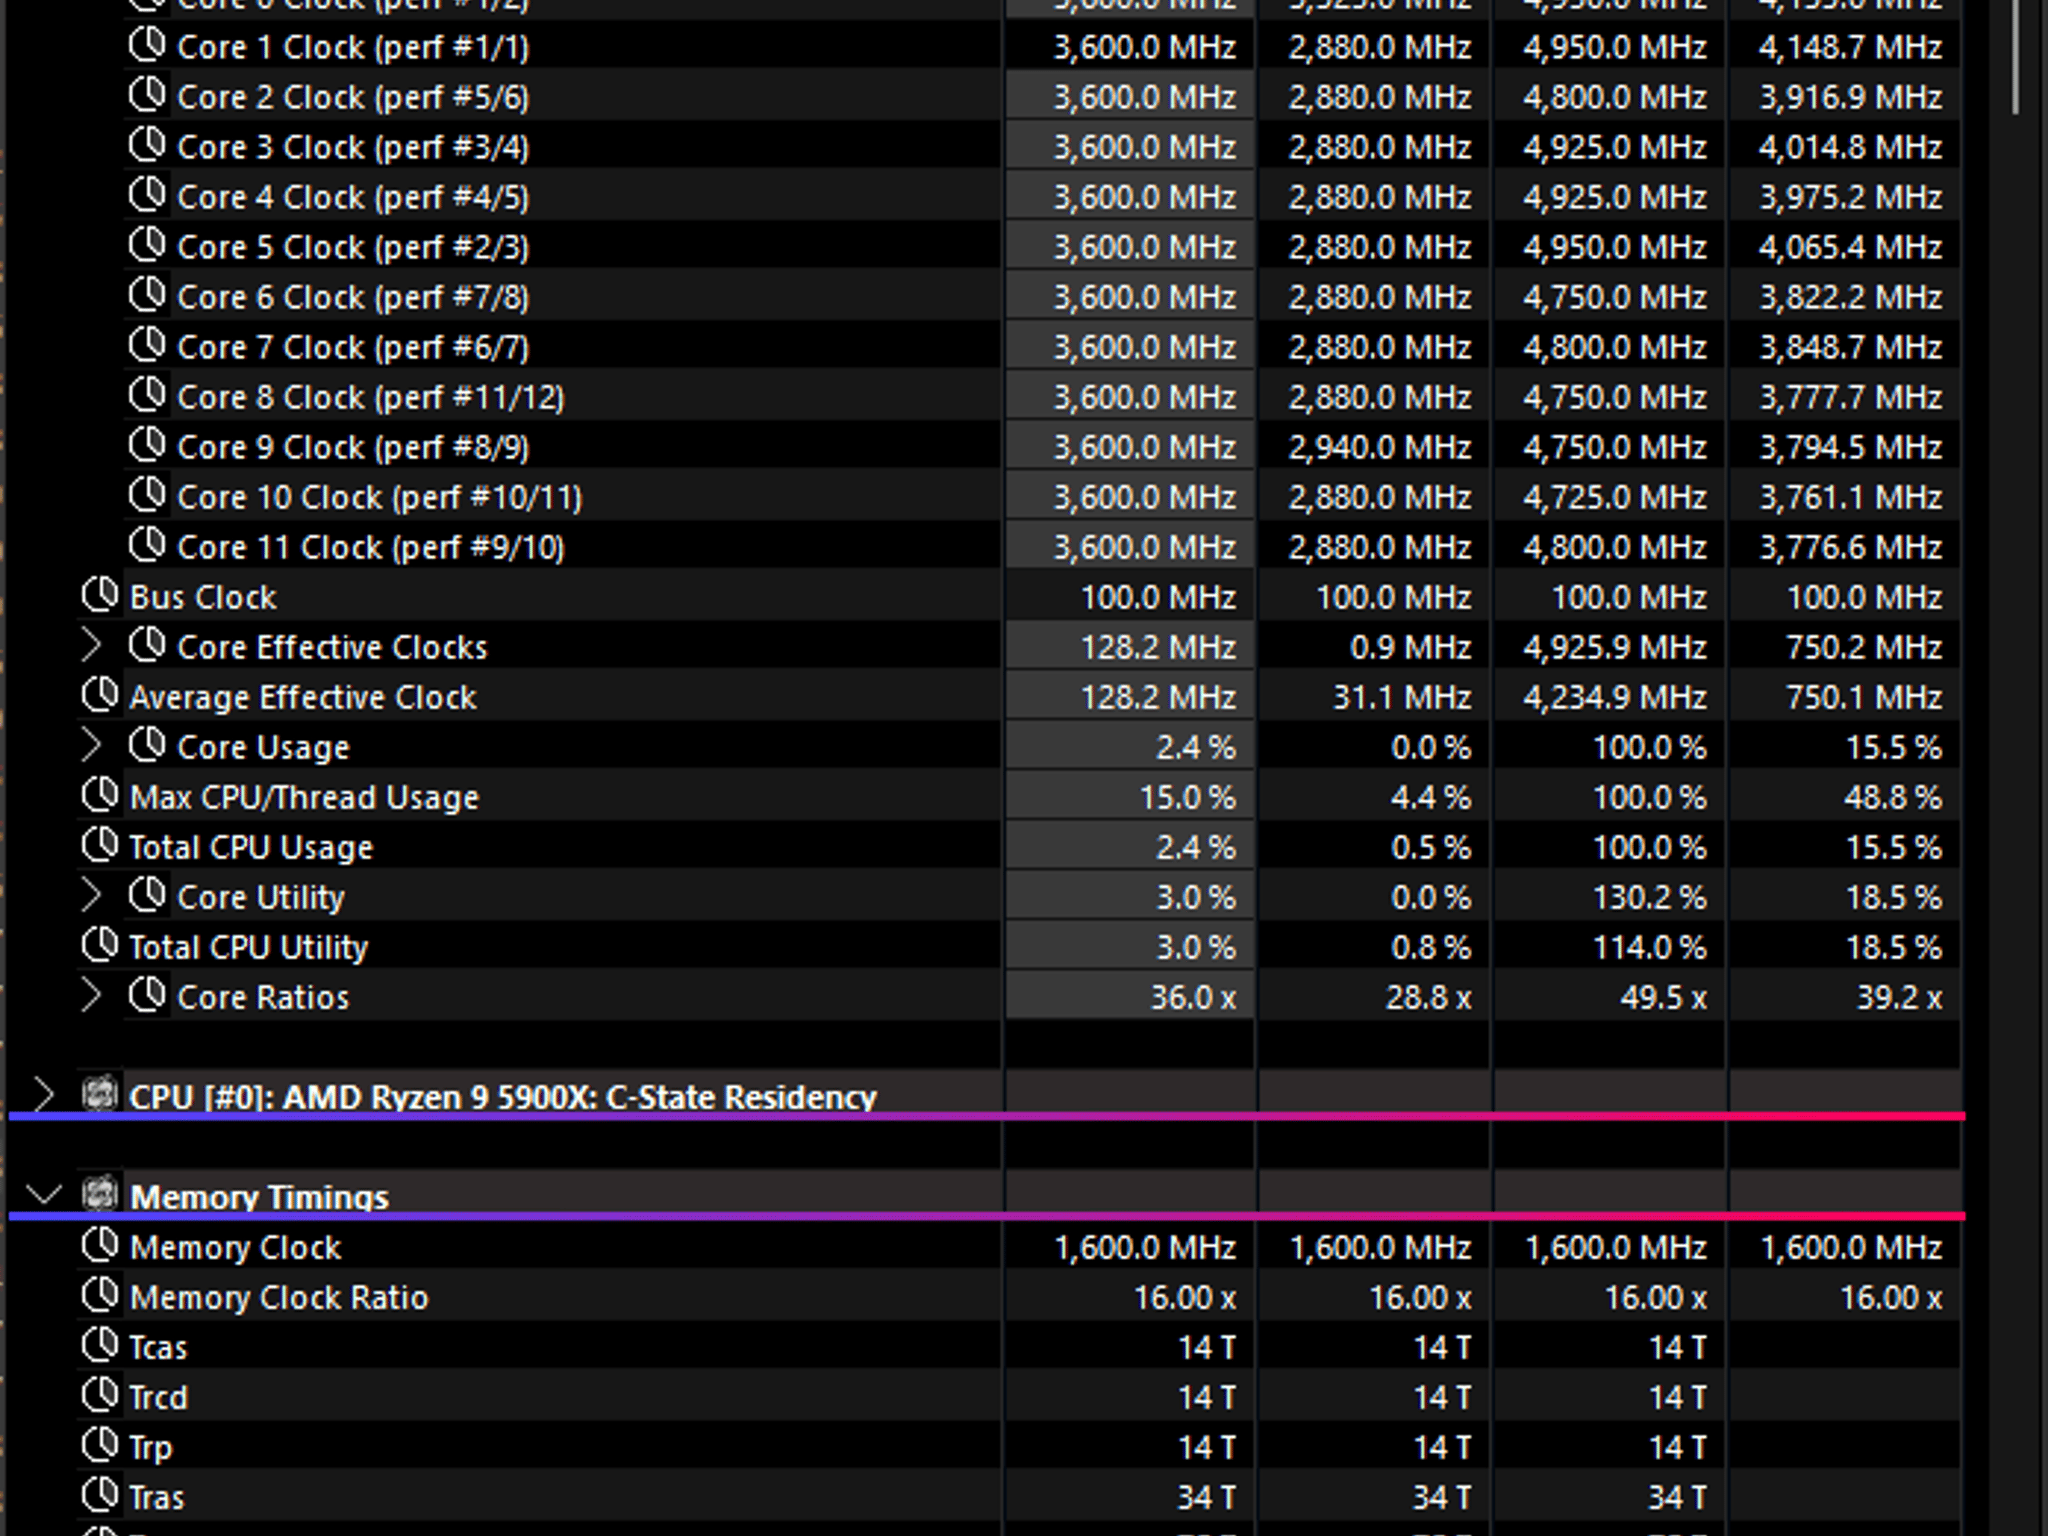Click the icon beside Memory Clock
The height and width of the screenshot is (1536, 2048).
(100, 1245)
